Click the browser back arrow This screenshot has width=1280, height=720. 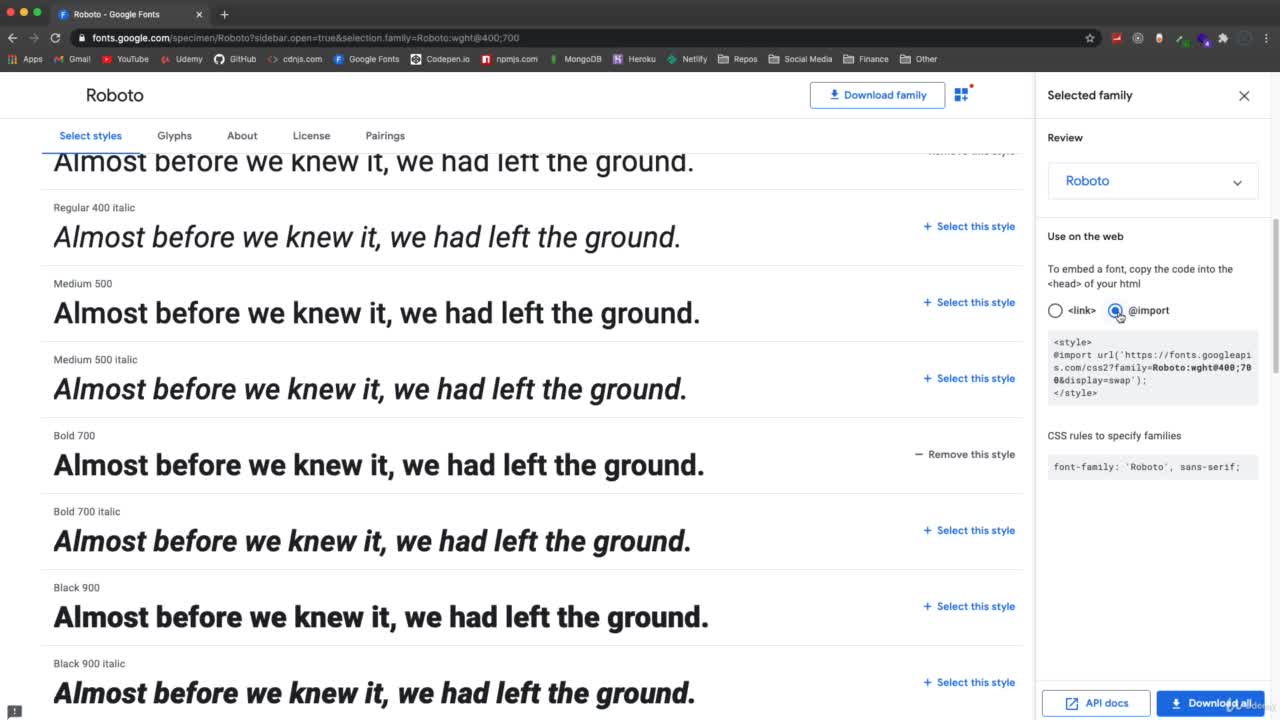pyautogui.click(x=12, y=38)
